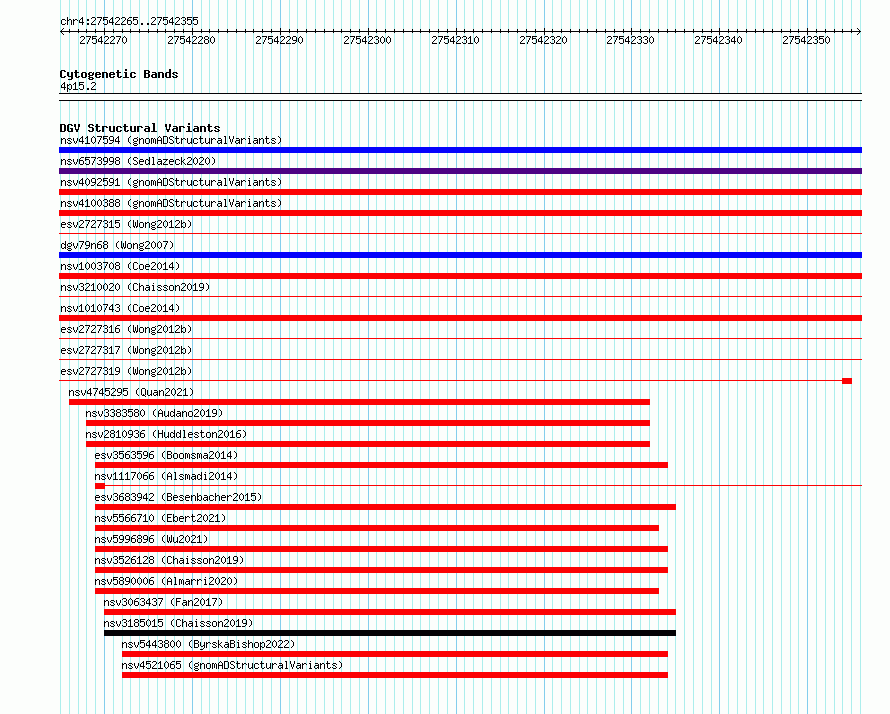Image resolution: width=890 pixels, height=714 pixels.
Task: Open the esv2727319 Wong2012b variant
Action: 126,371
